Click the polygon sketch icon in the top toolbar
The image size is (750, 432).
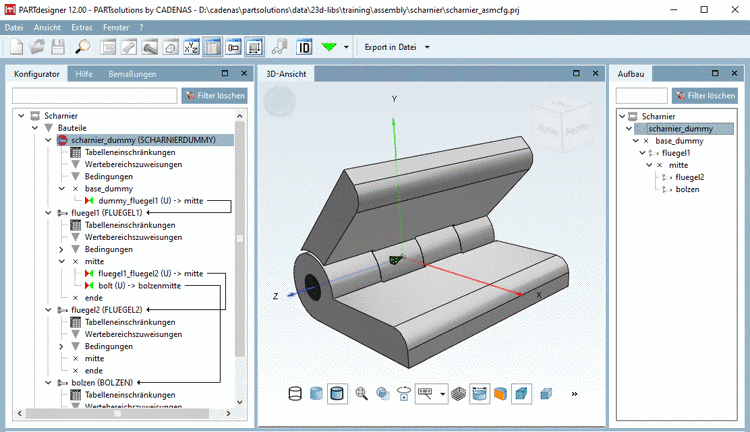click(171, 47)
